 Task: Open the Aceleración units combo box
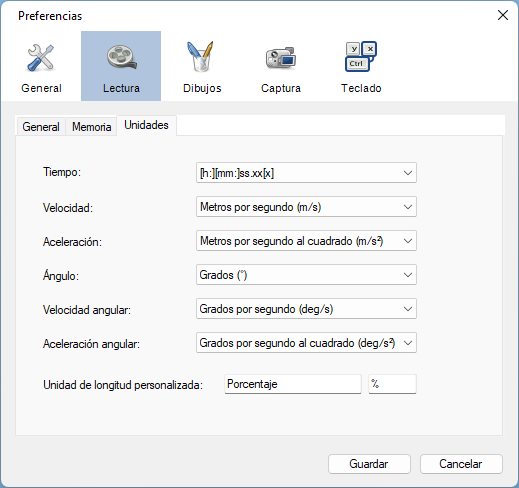click(x=306, y=241)
